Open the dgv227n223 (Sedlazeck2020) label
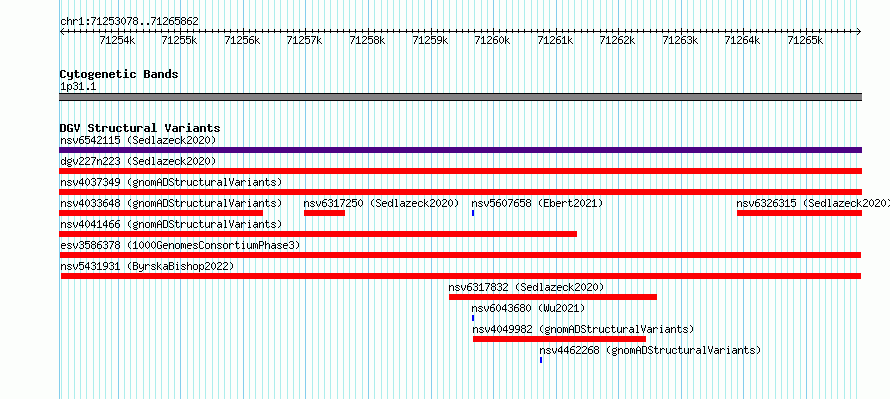 pyautogui.click(x=138, y=161)
